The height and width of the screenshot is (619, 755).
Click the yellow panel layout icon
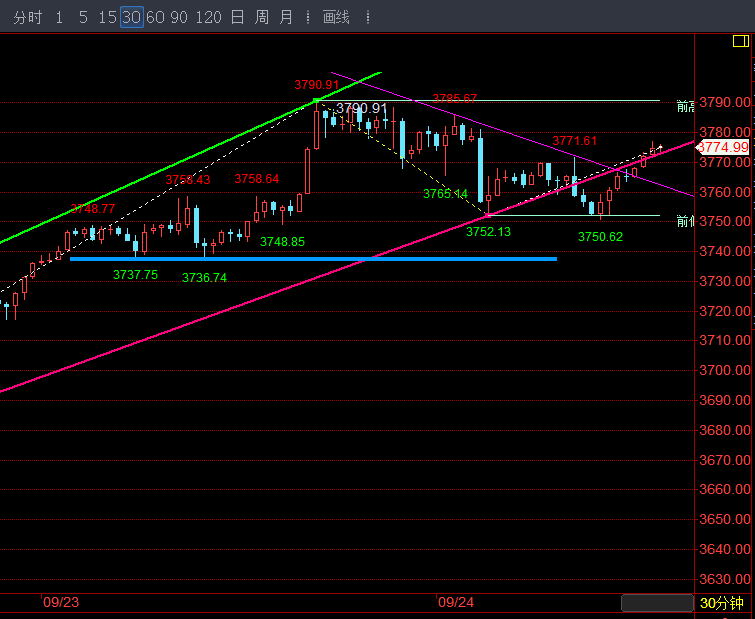[x=739, y=41]
